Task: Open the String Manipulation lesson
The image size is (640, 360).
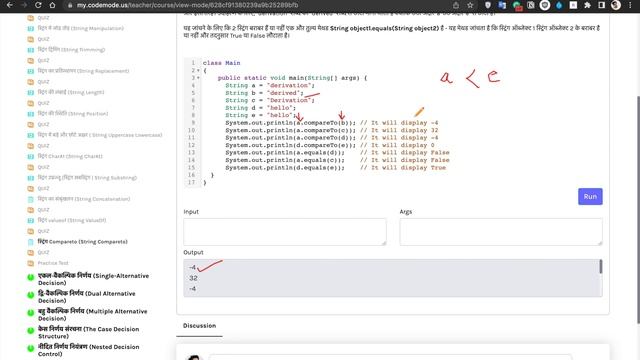Action: [x=80, y=29]
